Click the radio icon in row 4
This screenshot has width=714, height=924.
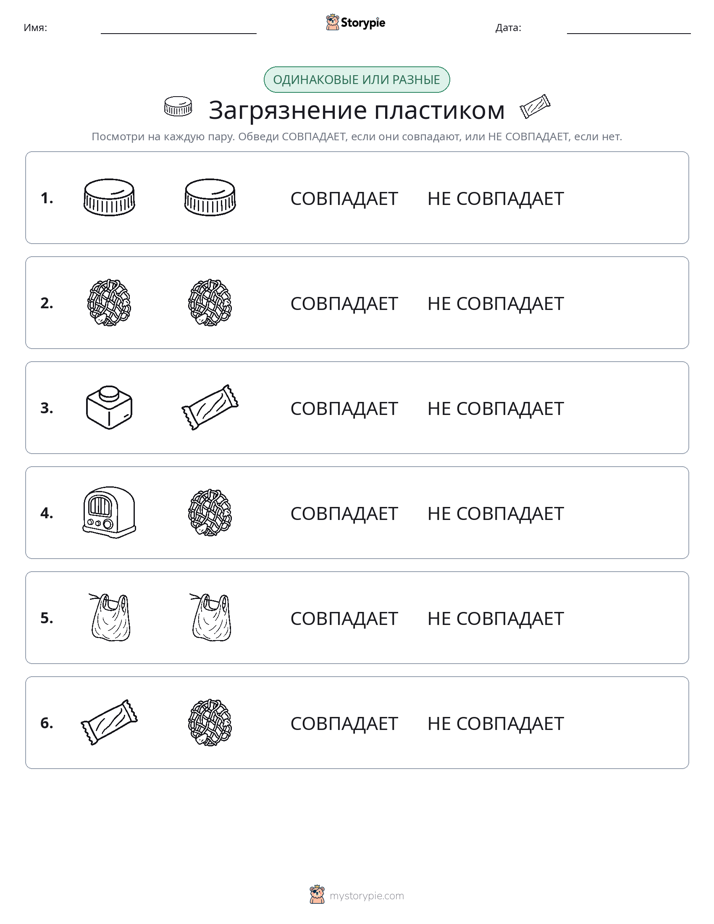(x=109, y=512)
